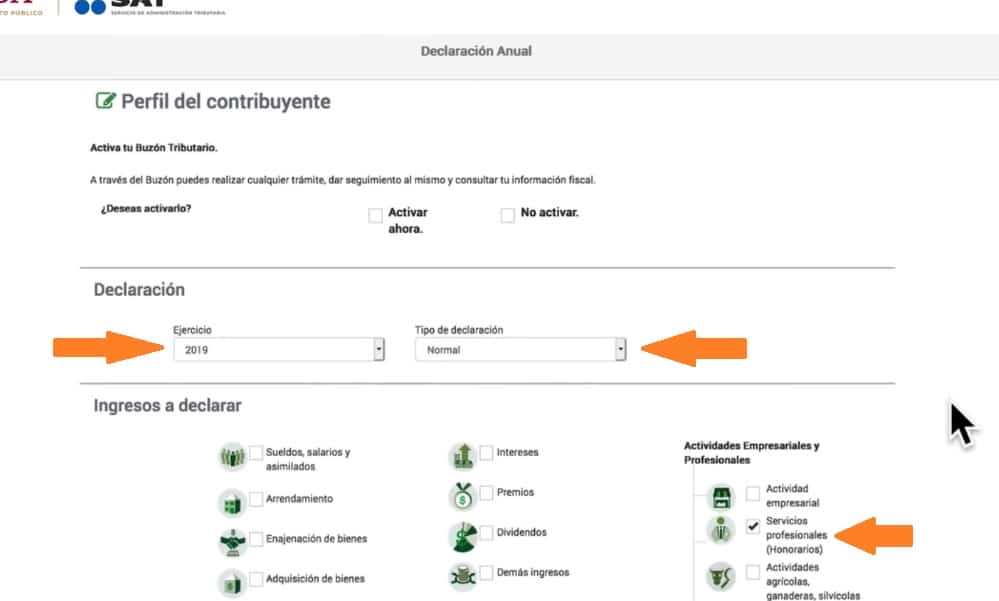The width and height of the screenshot is (999, 601).
Task: Uncheck Servicios profesionales (Honorarios) checkbox
Action: pyautogui.click(x=753, y=528)
